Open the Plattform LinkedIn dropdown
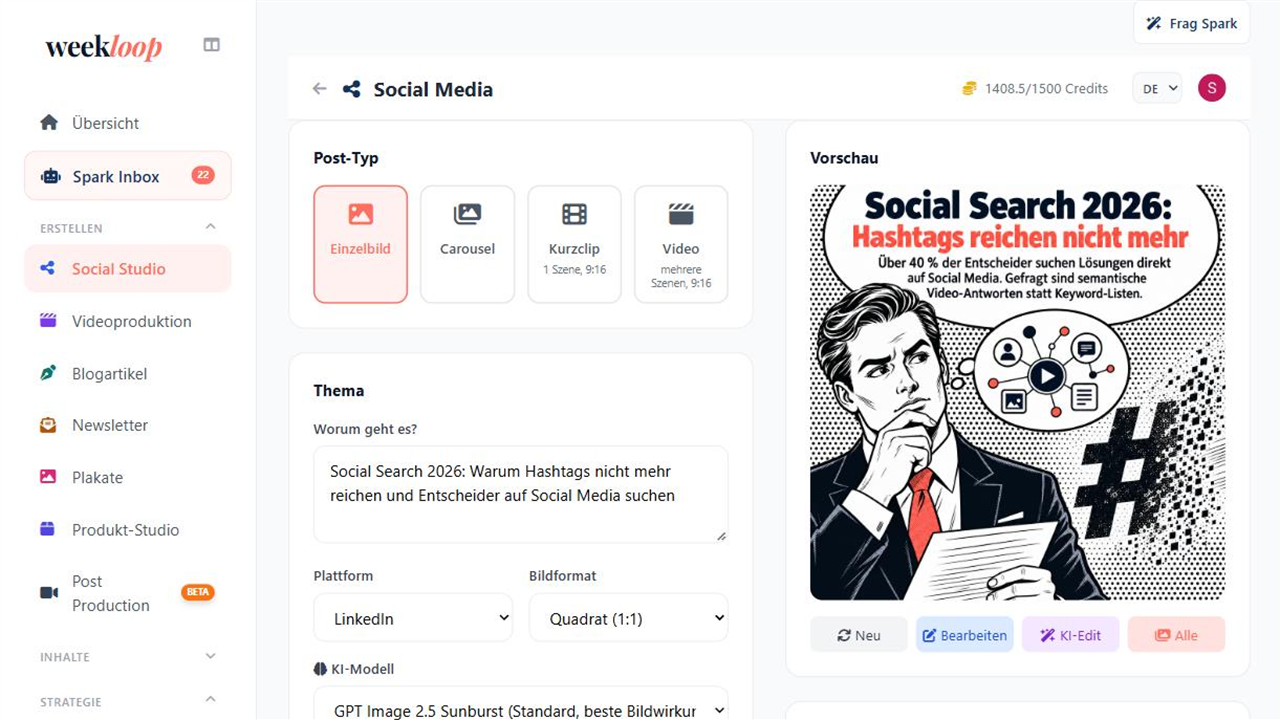 413,618
